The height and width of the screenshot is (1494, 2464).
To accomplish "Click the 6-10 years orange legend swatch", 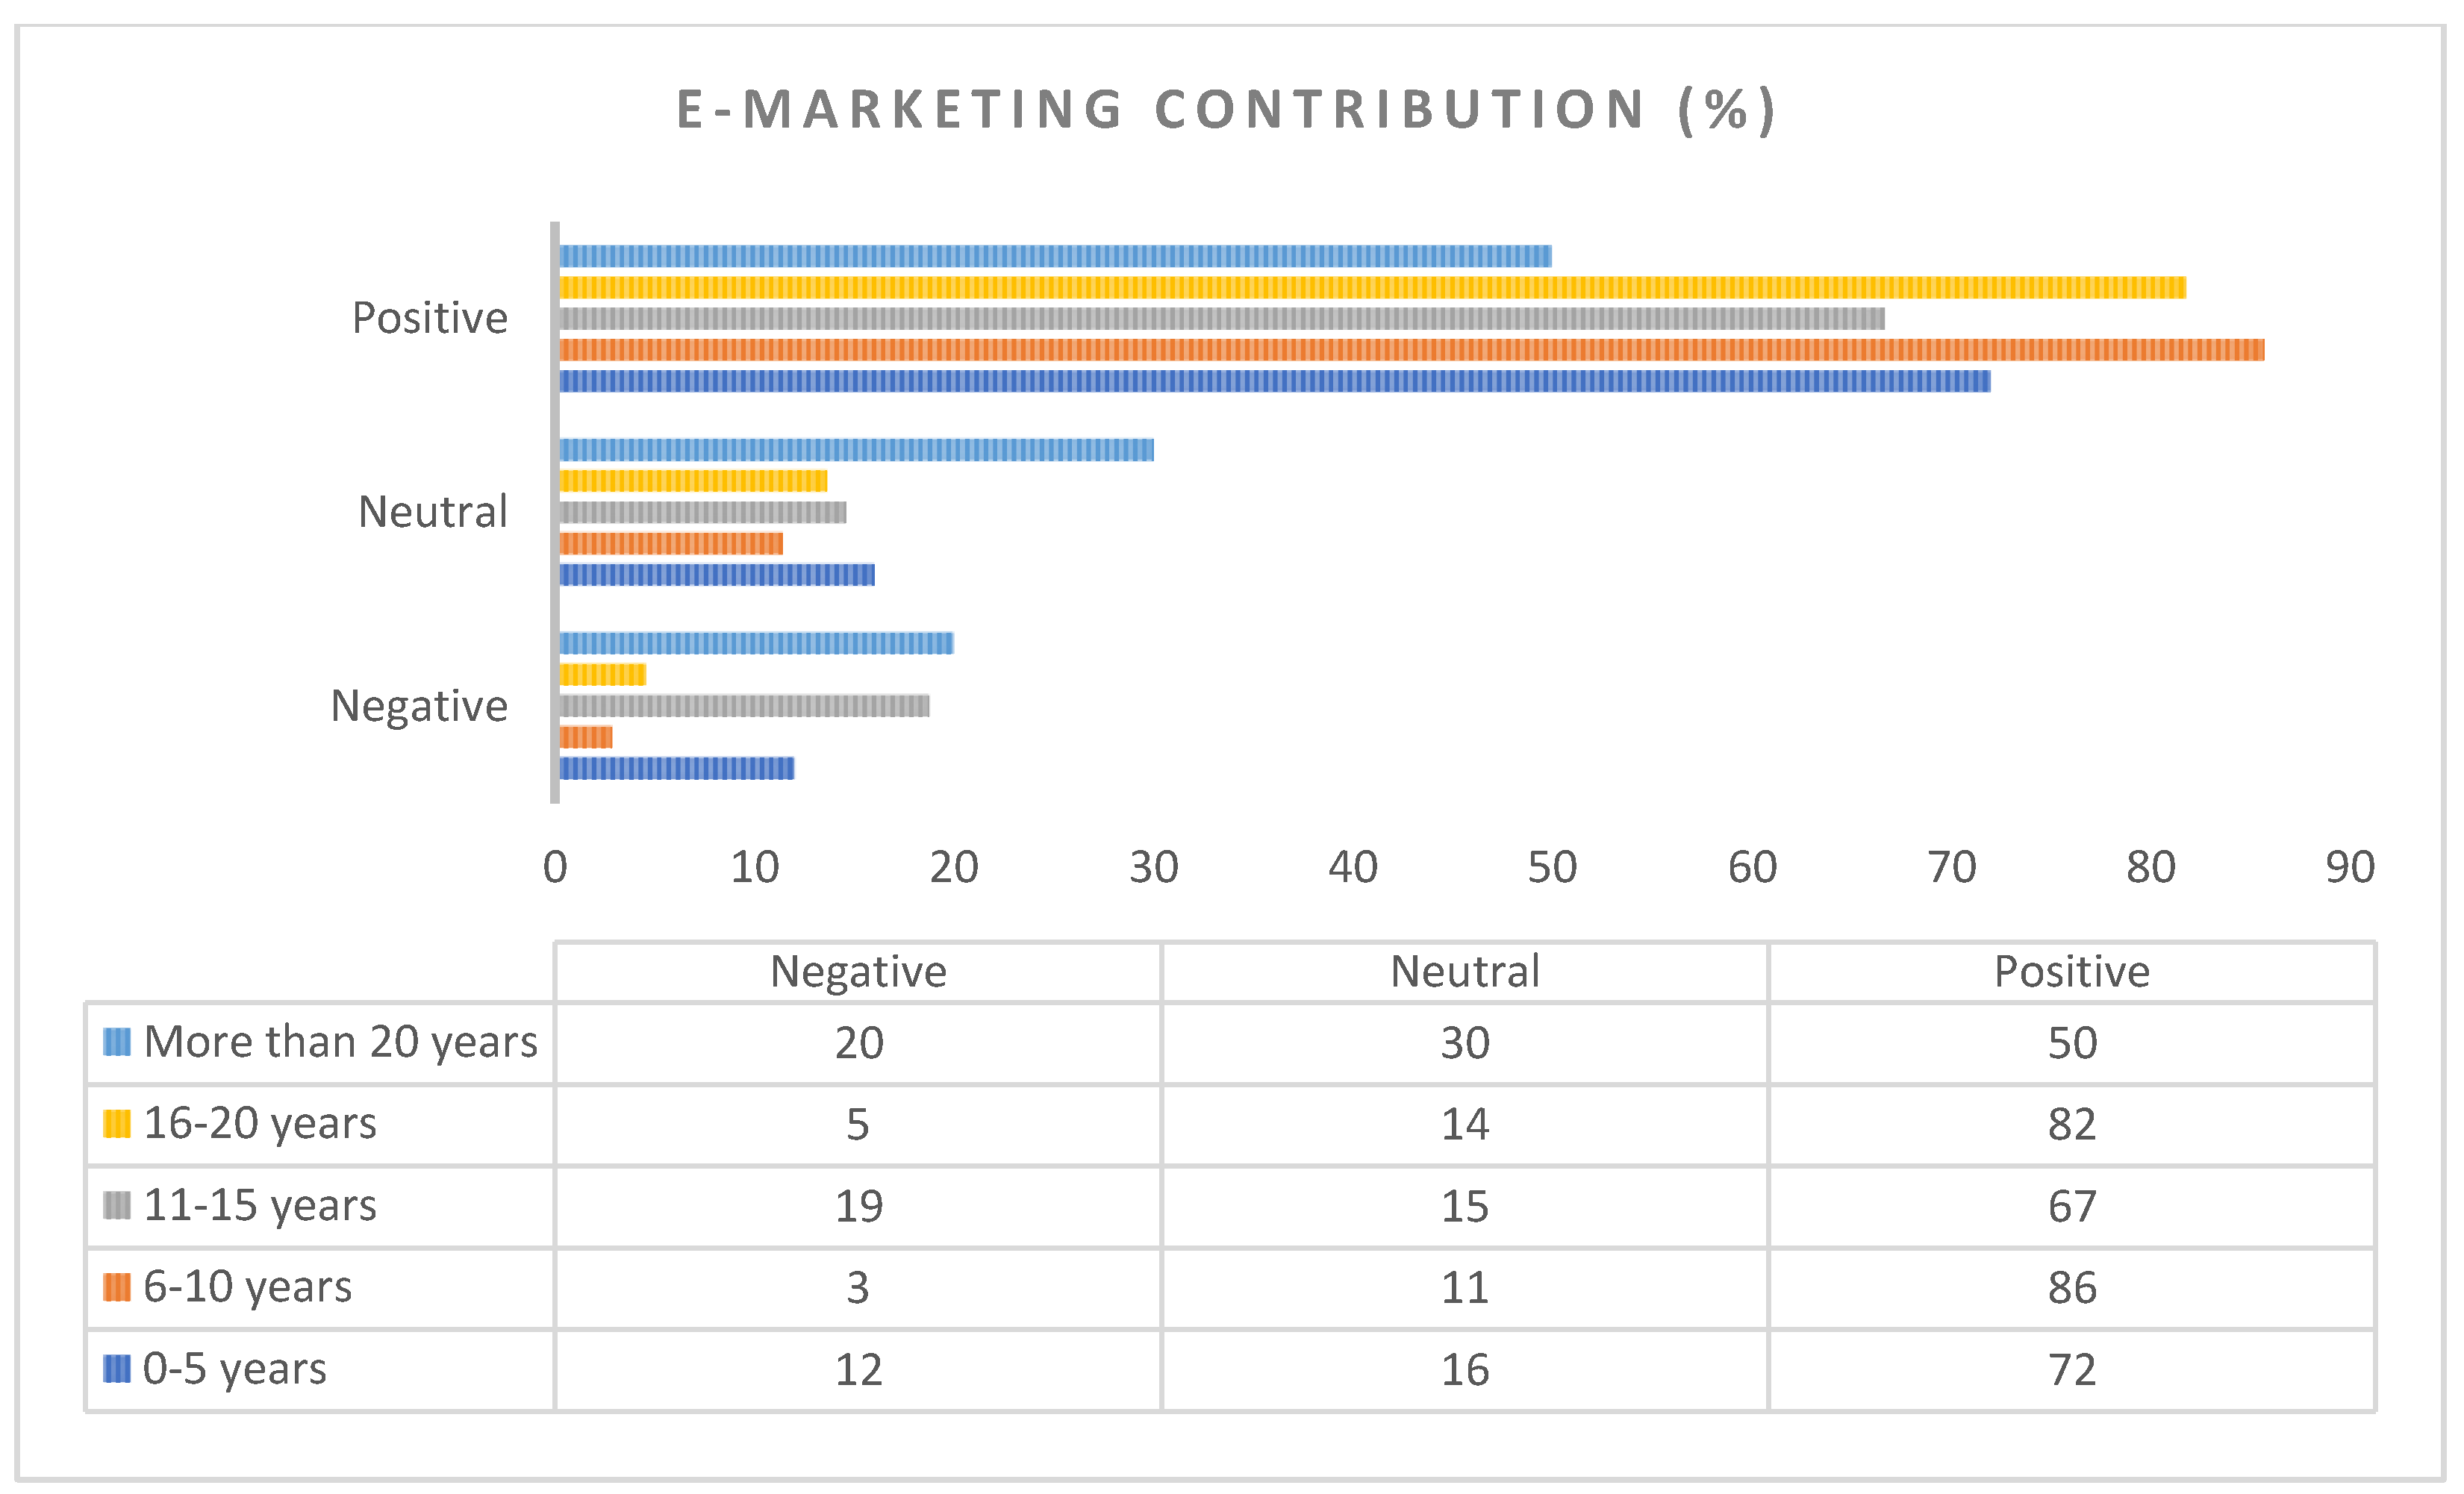I will click(117, 1287).
